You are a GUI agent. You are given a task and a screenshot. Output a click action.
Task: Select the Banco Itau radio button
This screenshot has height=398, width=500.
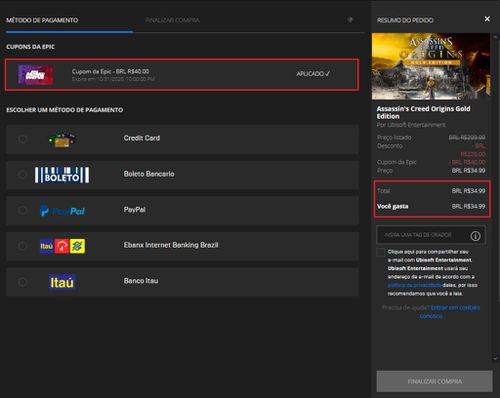coord(23,282)
